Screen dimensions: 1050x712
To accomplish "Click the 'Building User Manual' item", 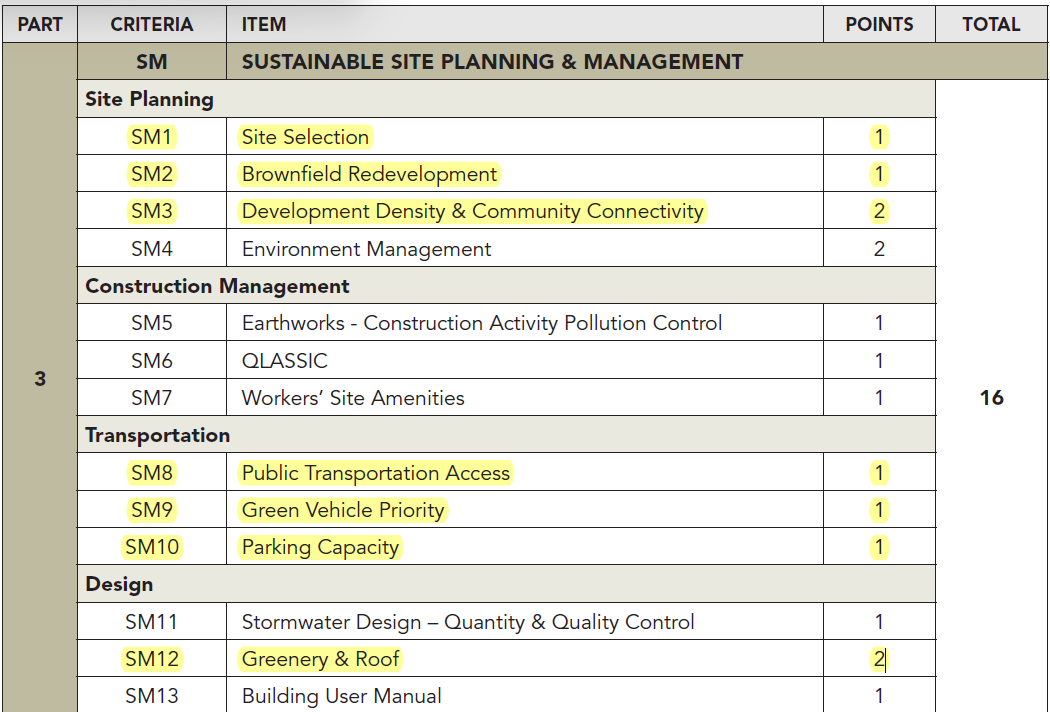I will (x=341, y=696).
